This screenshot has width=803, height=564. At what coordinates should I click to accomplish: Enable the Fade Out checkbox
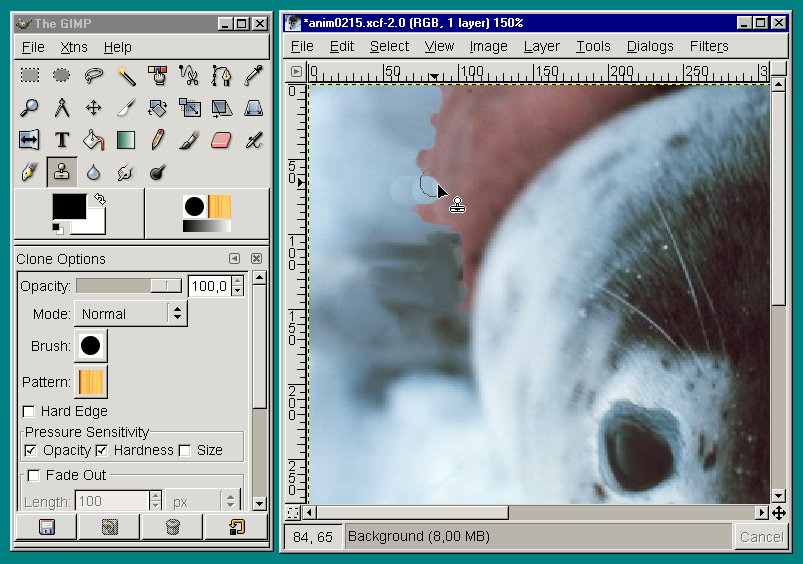coord(34,475)
